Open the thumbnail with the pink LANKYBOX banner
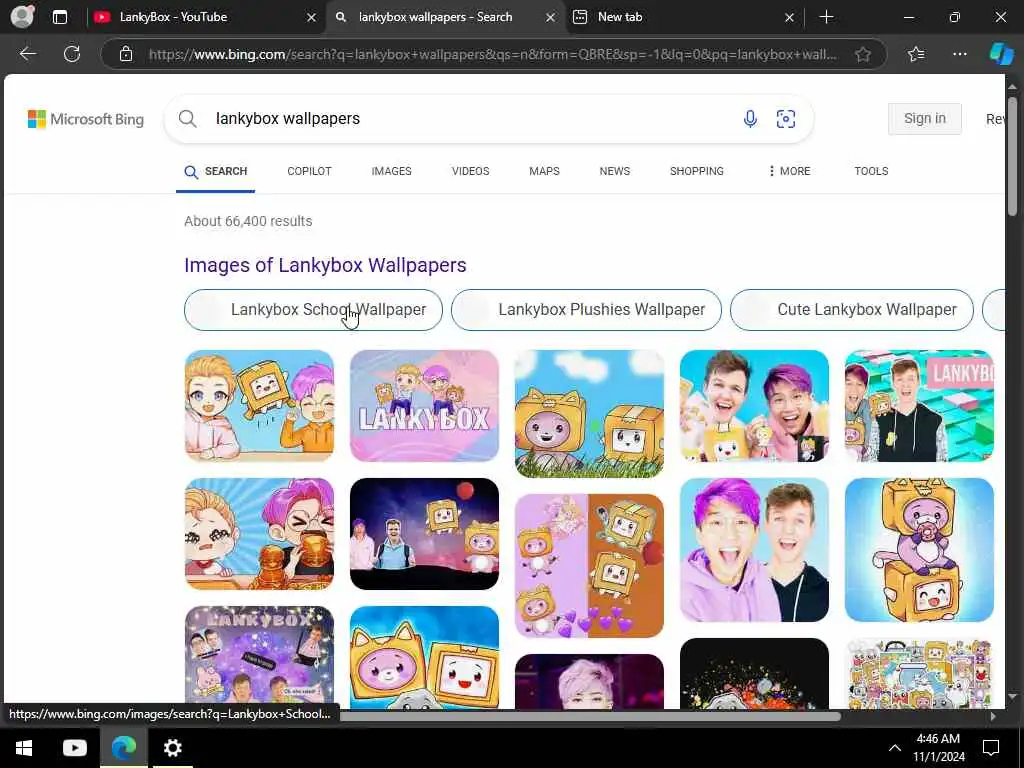The height and width of the screenshot is (768, 1024). 920,406
